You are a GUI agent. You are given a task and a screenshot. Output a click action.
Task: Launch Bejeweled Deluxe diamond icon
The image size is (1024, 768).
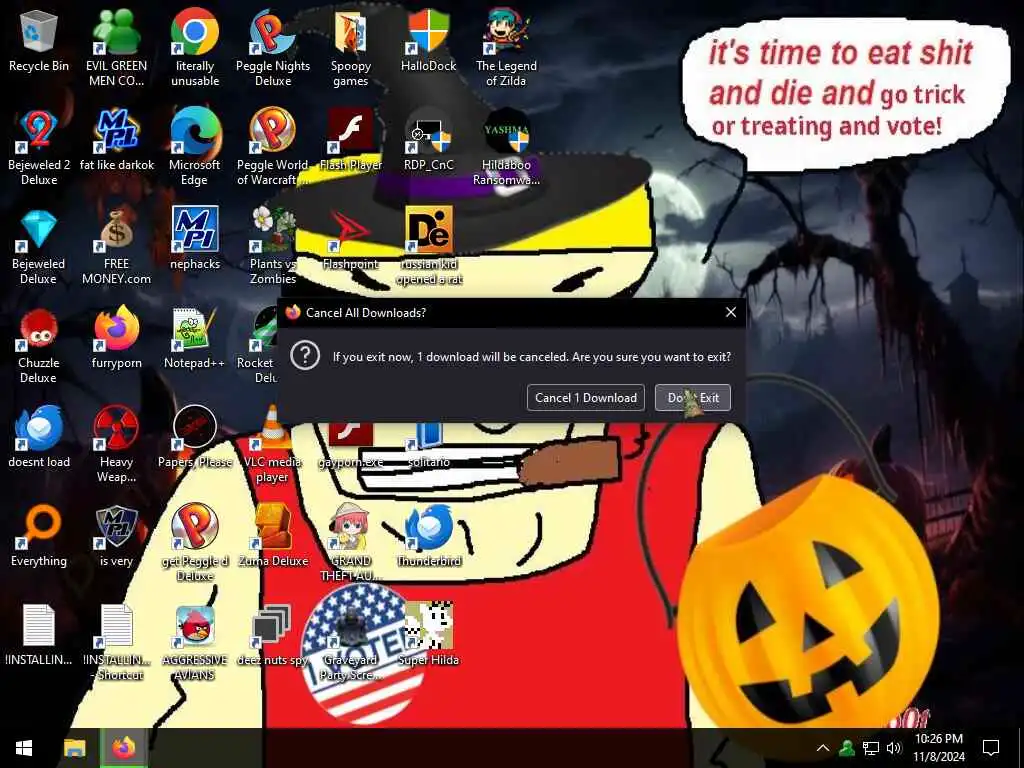click(39, 248)
